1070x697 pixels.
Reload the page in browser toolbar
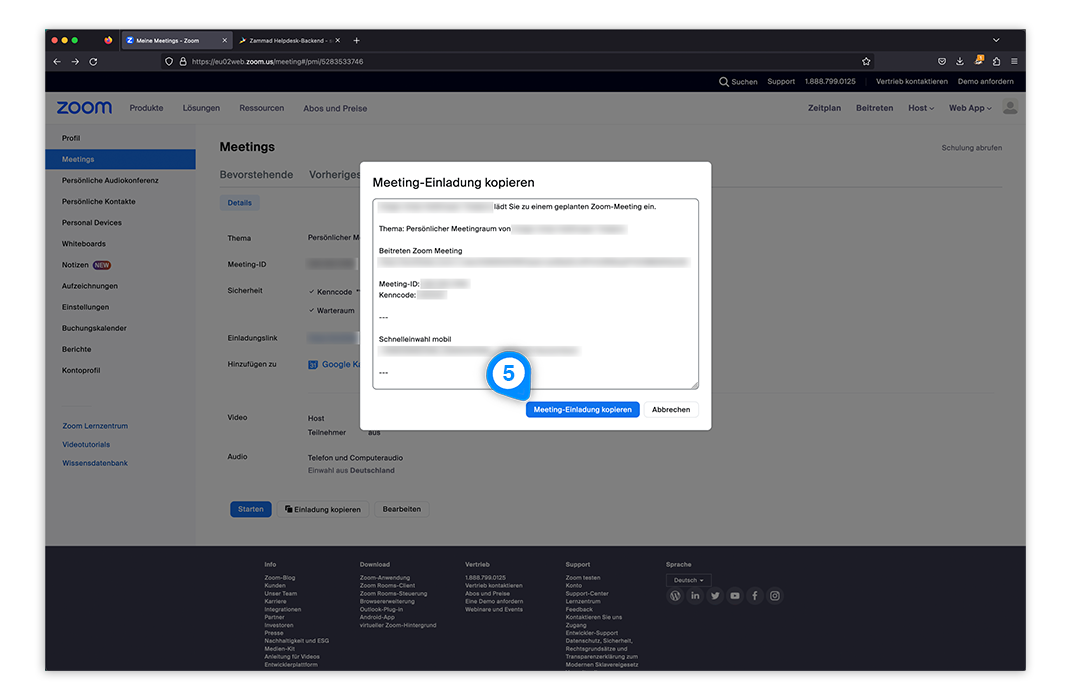click(x=93, y=61)
